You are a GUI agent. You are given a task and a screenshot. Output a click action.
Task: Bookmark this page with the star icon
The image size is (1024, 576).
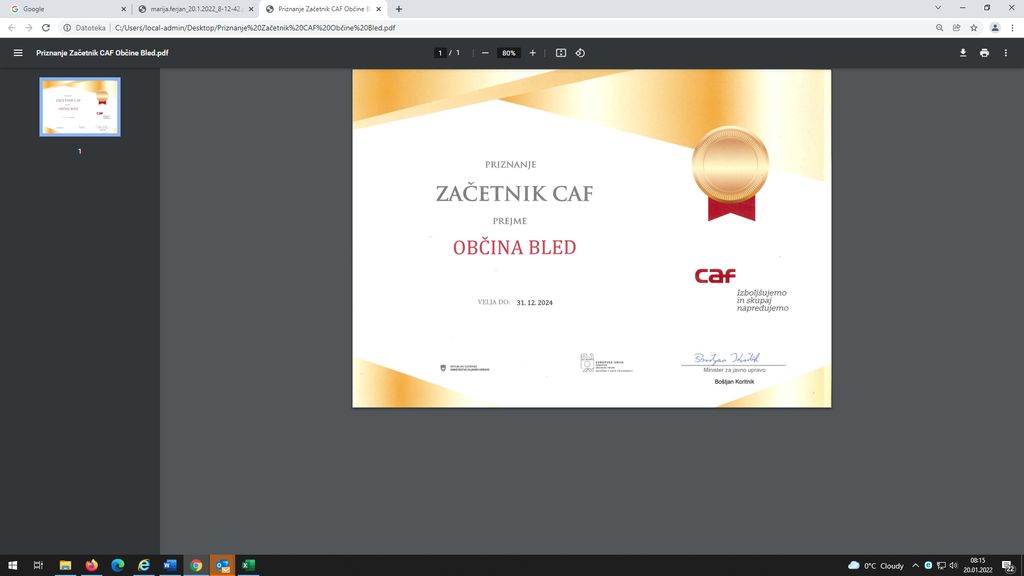click(973, 28)
